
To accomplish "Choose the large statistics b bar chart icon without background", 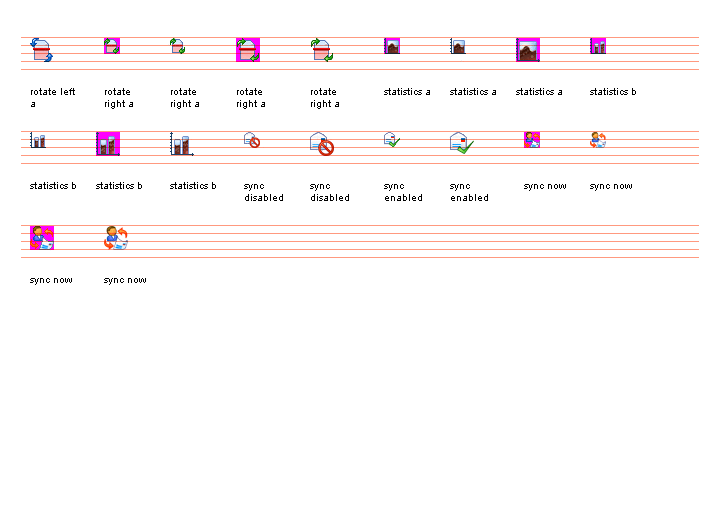I will (x=181, y=144).
